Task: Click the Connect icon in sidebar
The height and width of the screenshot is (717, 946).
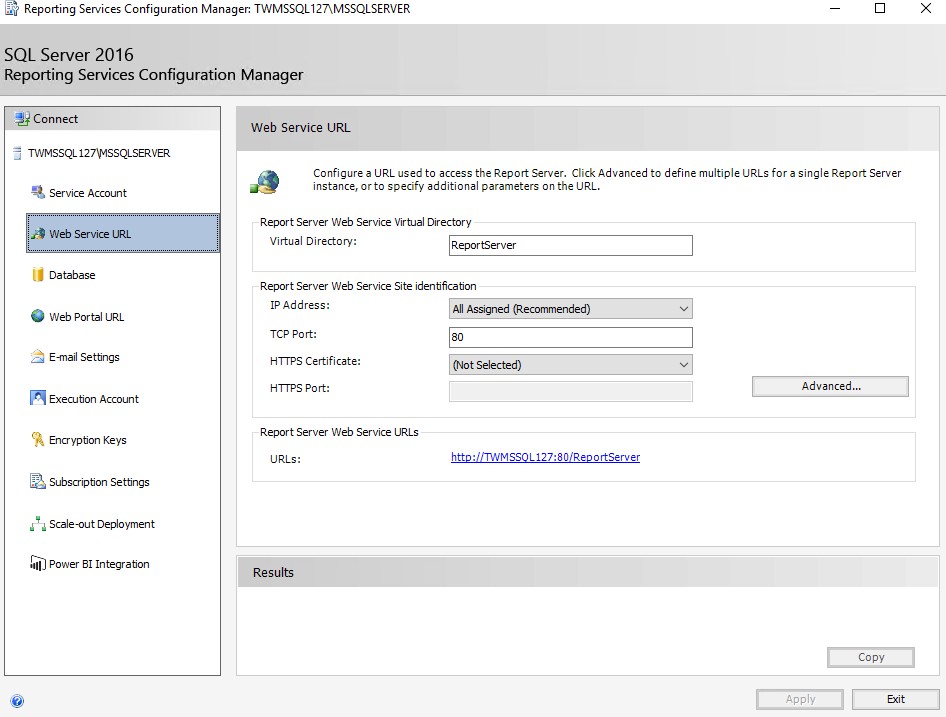Action: tap(22, 119)
